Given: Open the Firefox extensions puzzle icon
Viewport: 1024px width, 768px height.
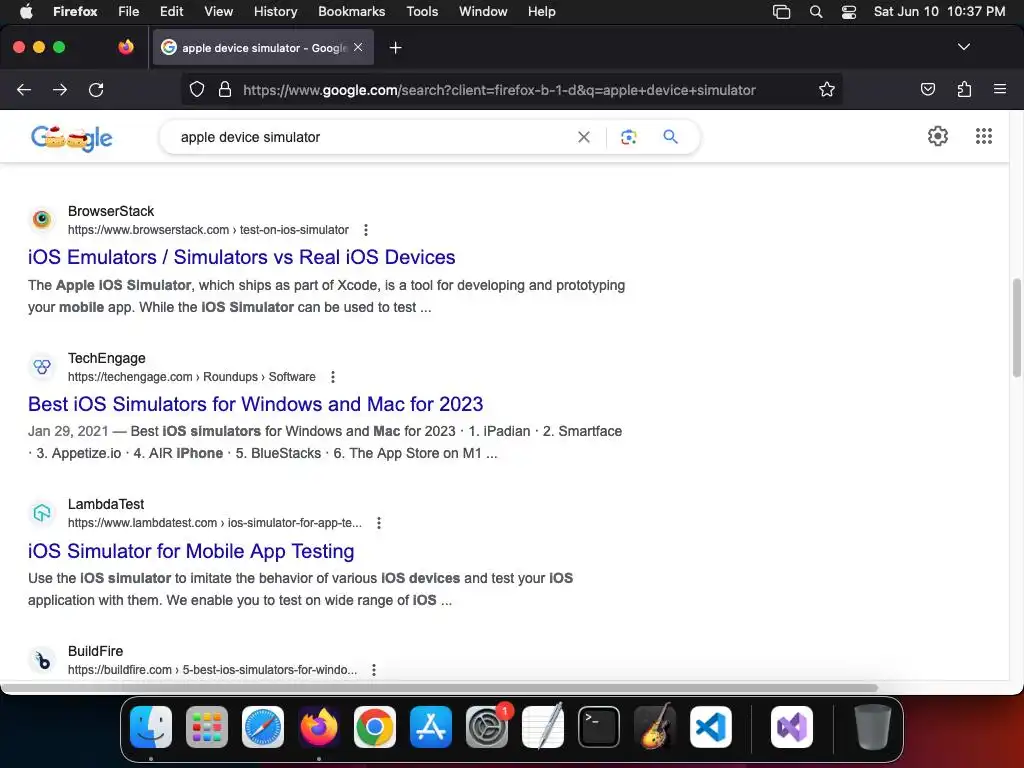Looking at the screenshot, I should 964,89.
